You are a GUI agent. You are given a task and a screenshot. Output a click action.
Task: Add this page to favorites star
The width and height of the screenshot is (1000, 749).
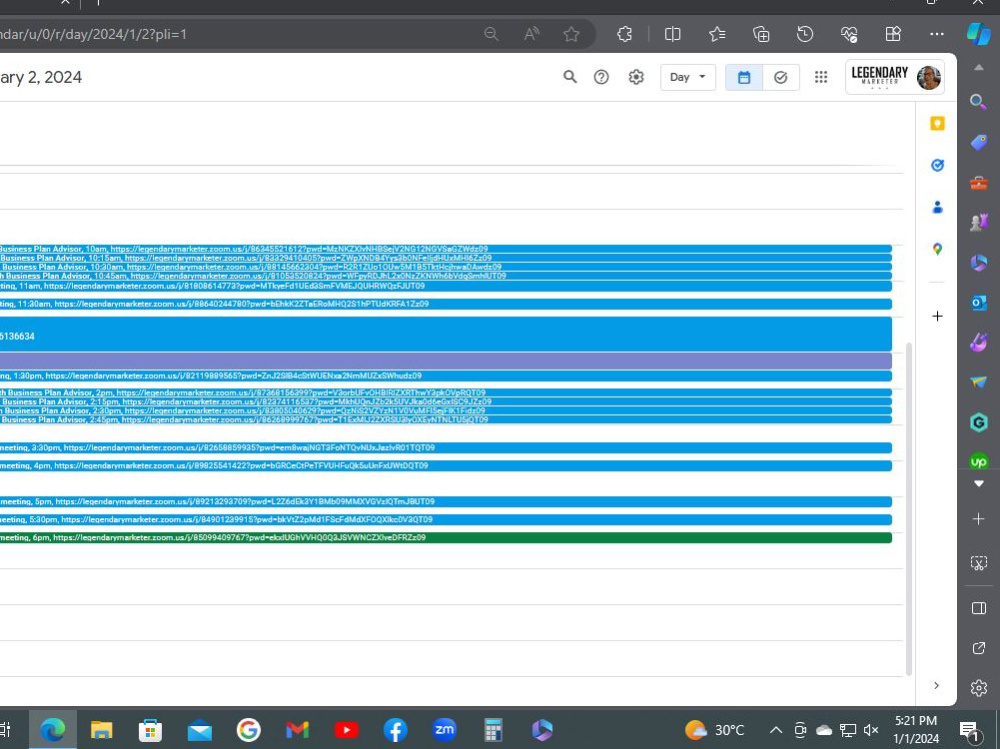tap(571, 34)
